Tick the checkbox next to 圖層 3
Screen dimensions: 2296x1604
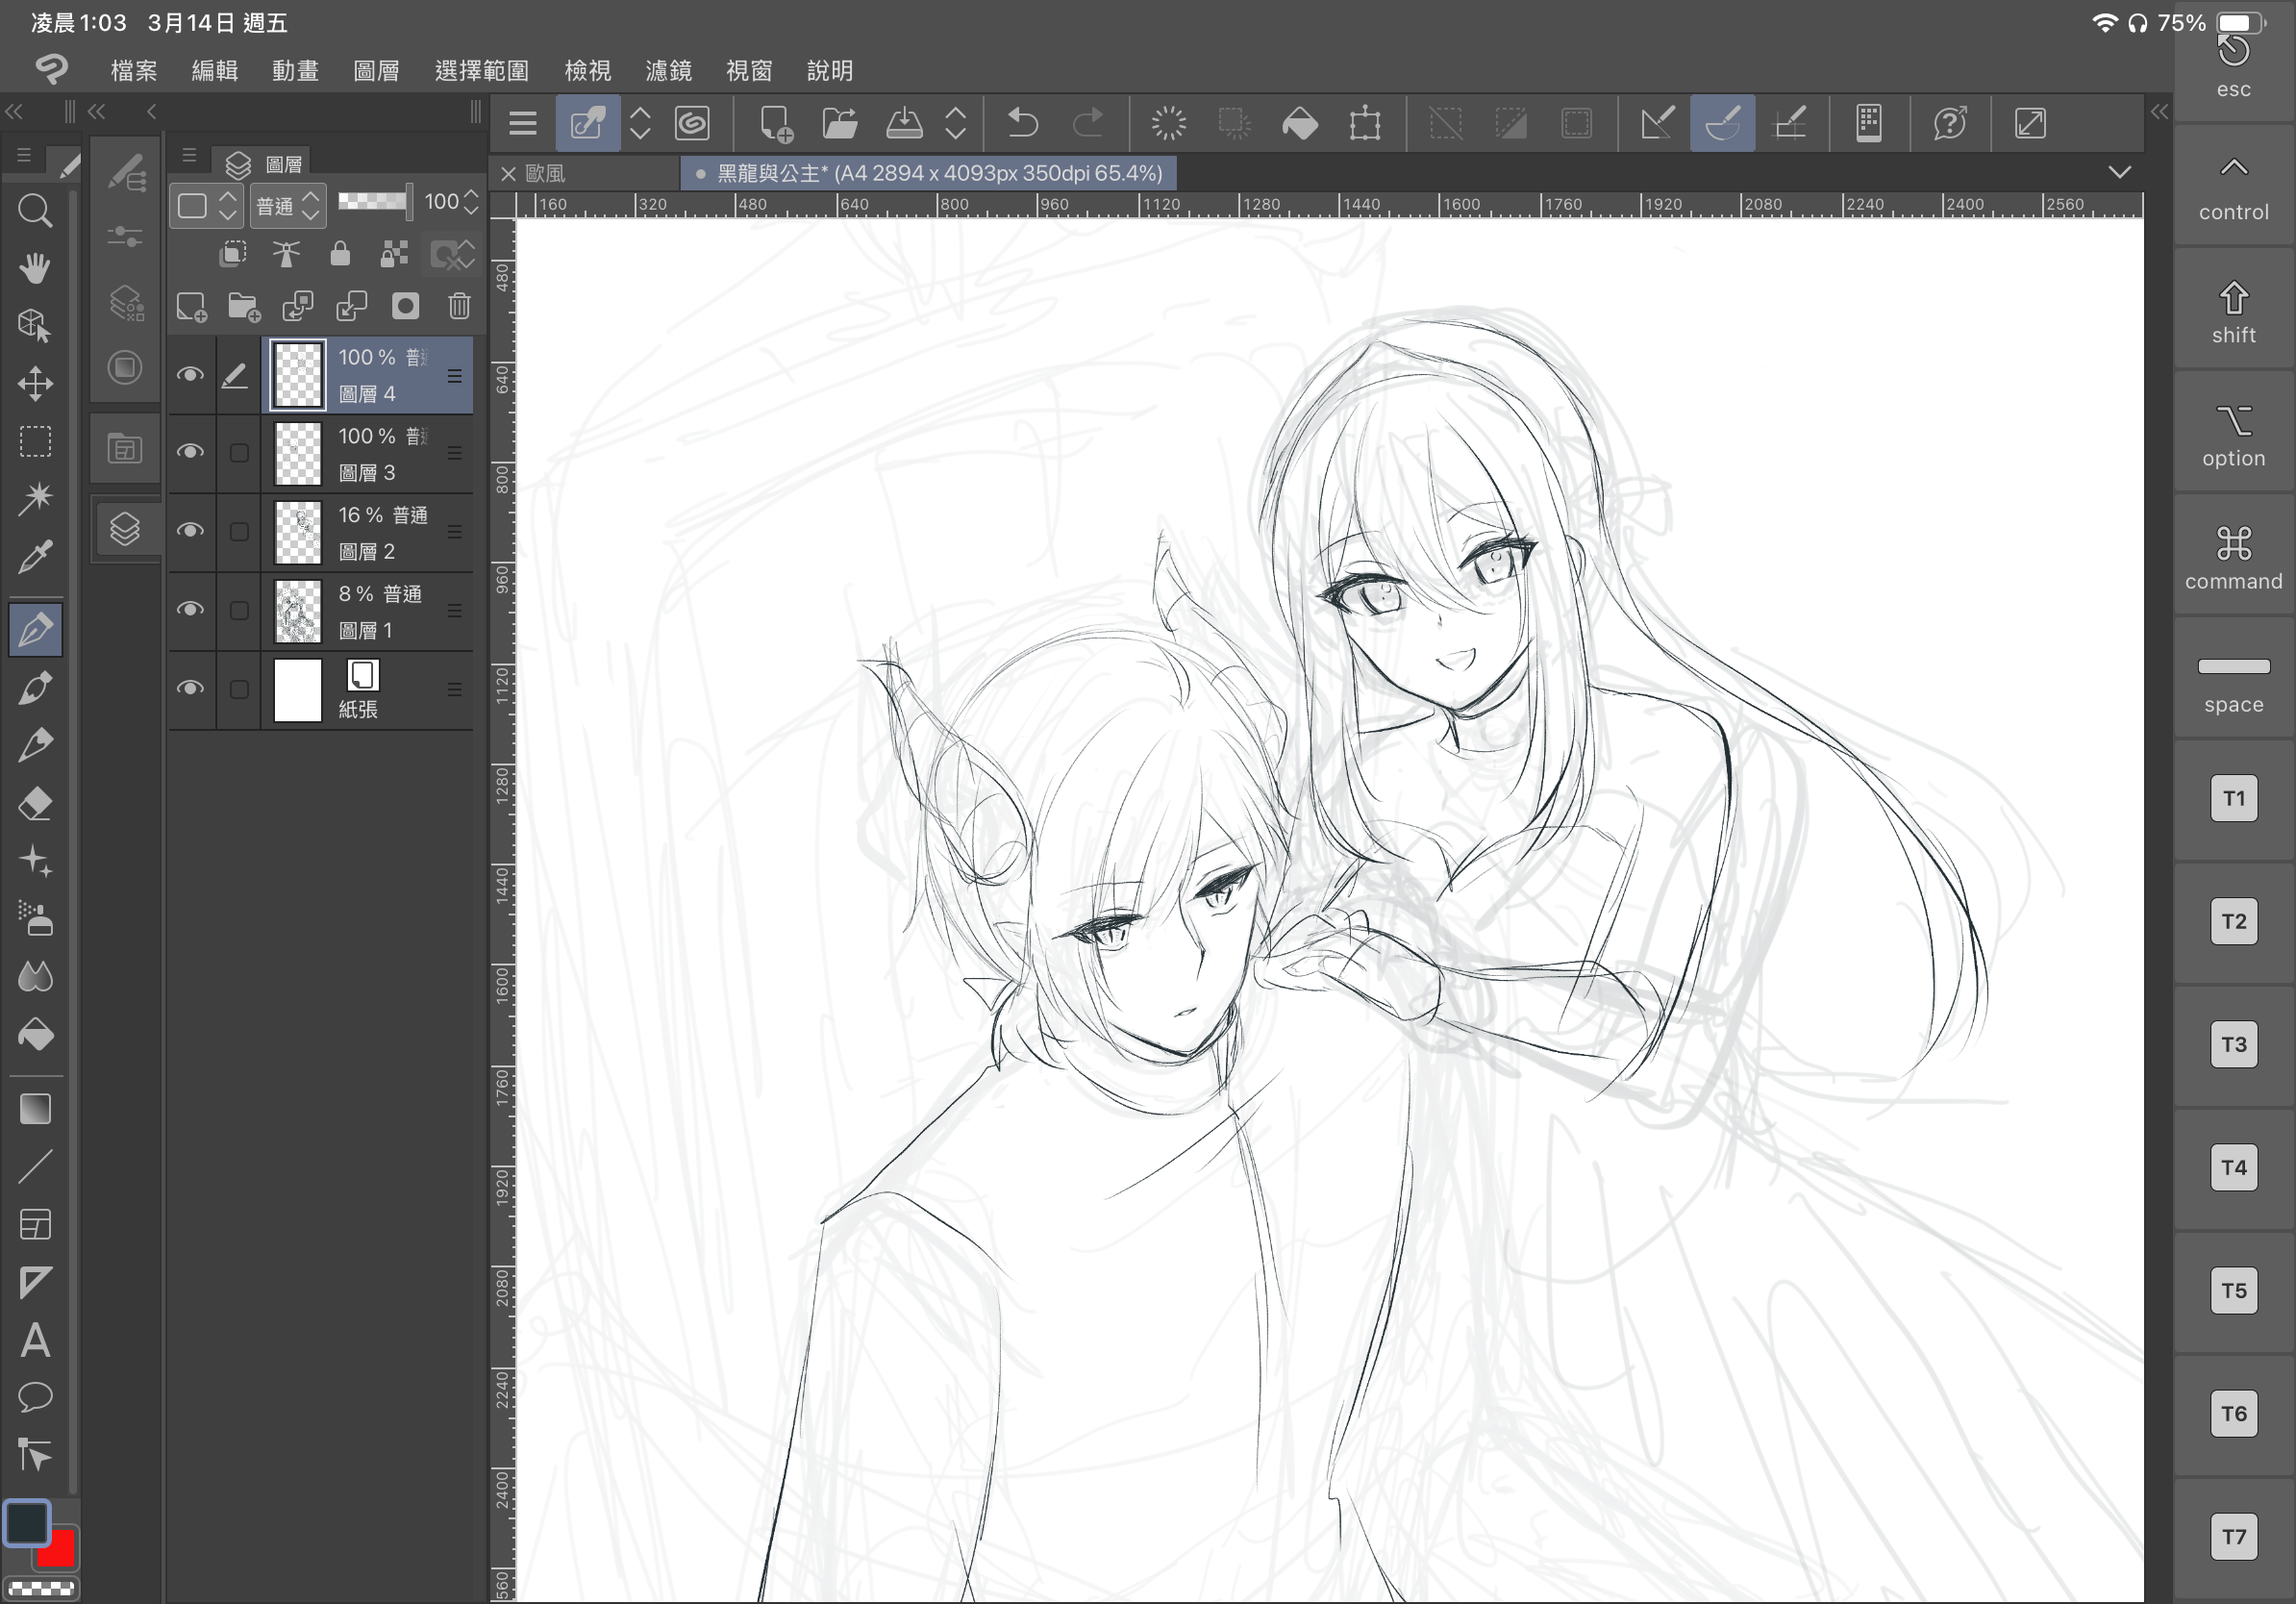click(x=239, y=453)
